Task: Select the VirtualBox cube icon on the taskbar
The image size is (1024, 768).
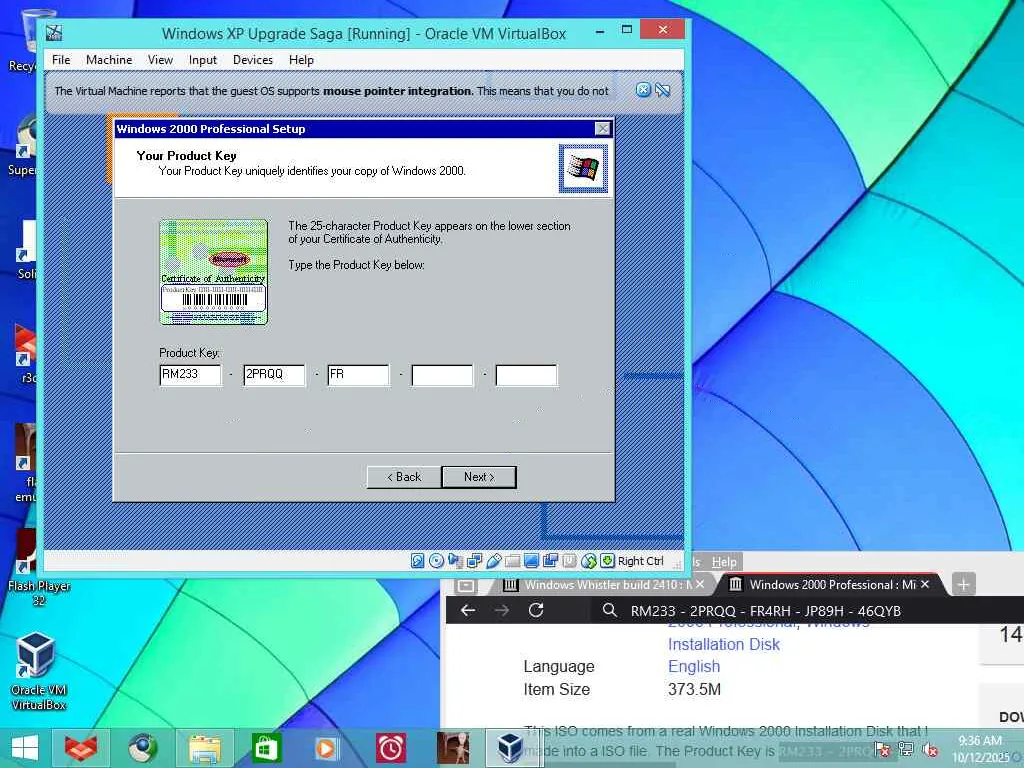Action: 510,748
